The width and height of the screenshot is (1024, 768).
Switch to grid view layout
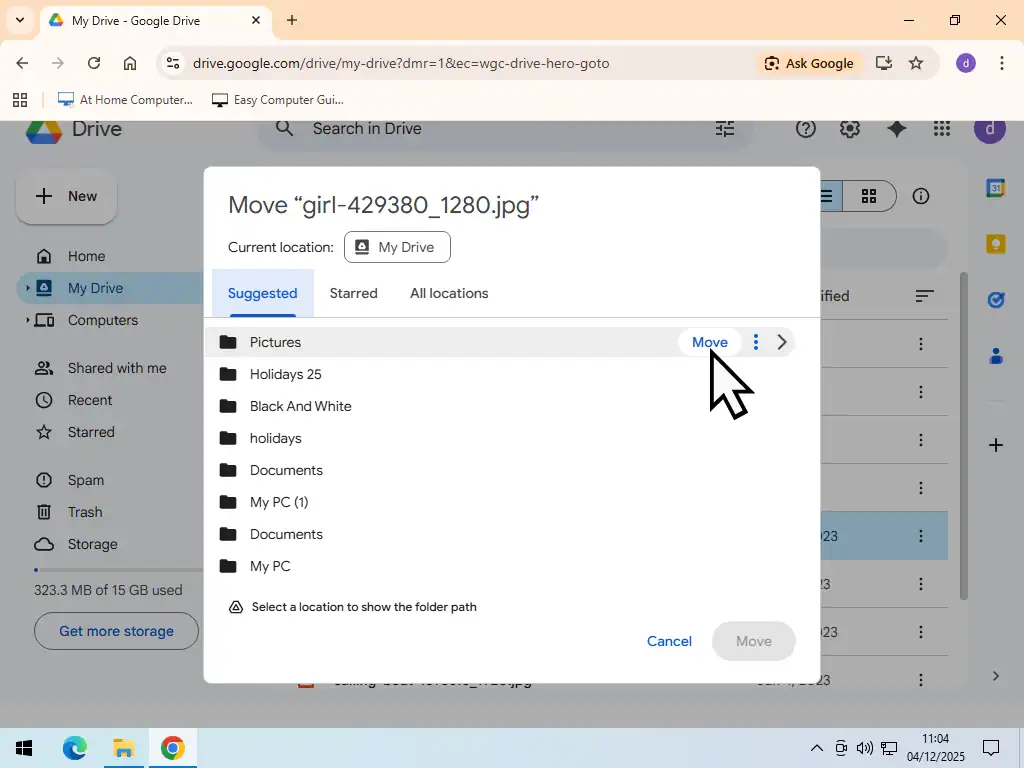[868, 196]
